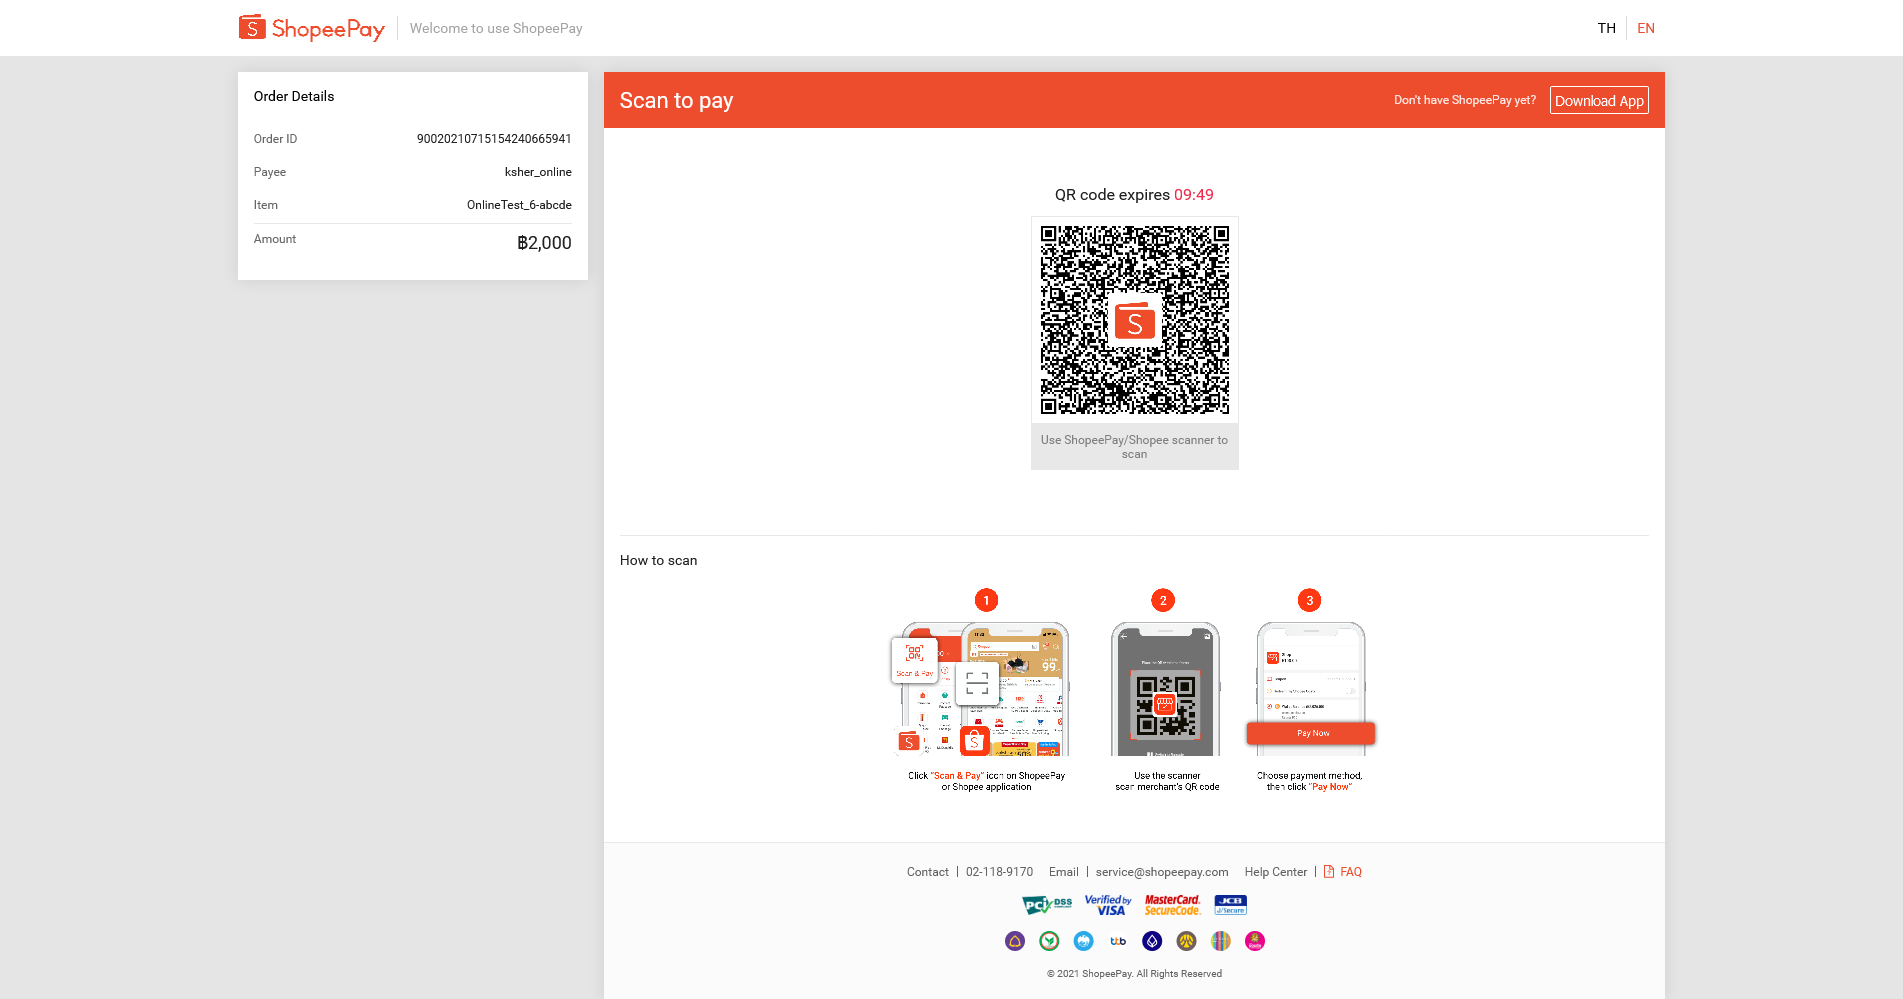The height and width of the screenshot is (999, 1903).
Task: Click the multicolor striped bank icon
Action: tap(1221, 941)
